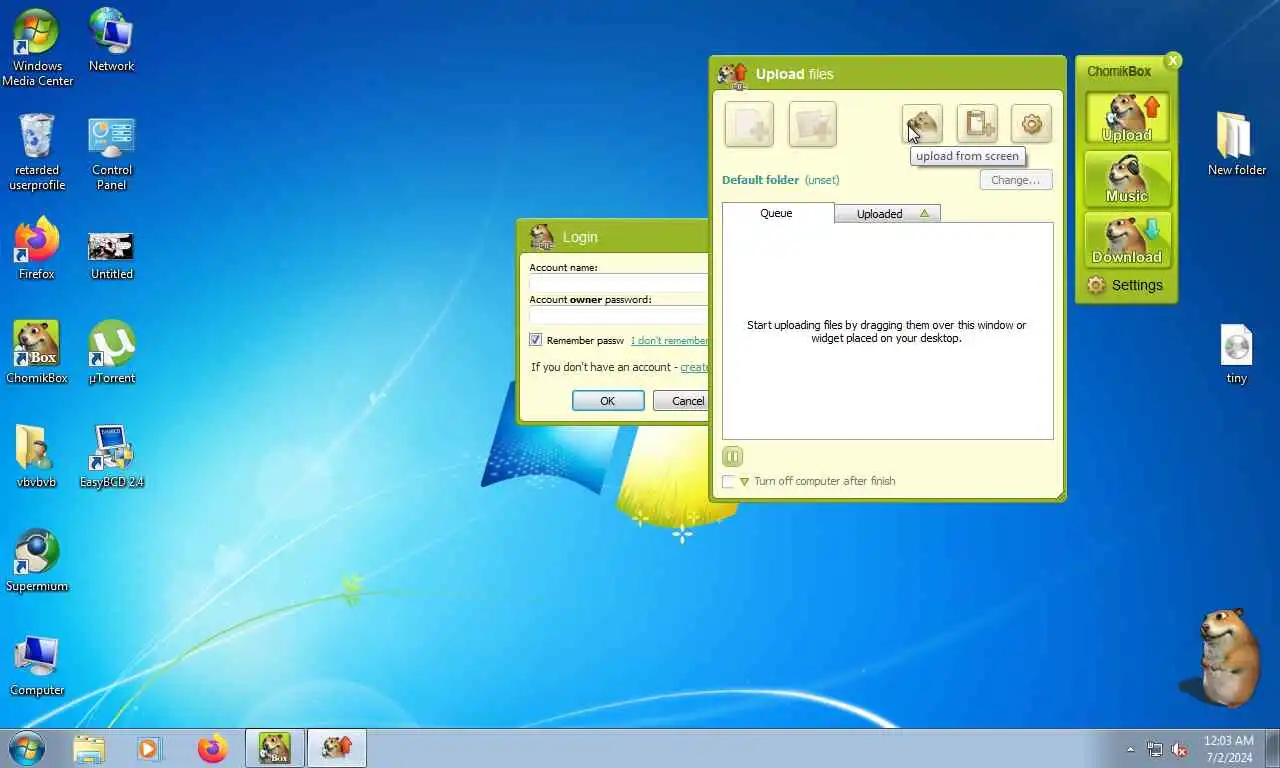Click the ChomikBox taskbar button
The height and width of the screenshot is (768, 1280).
point(274,748)
